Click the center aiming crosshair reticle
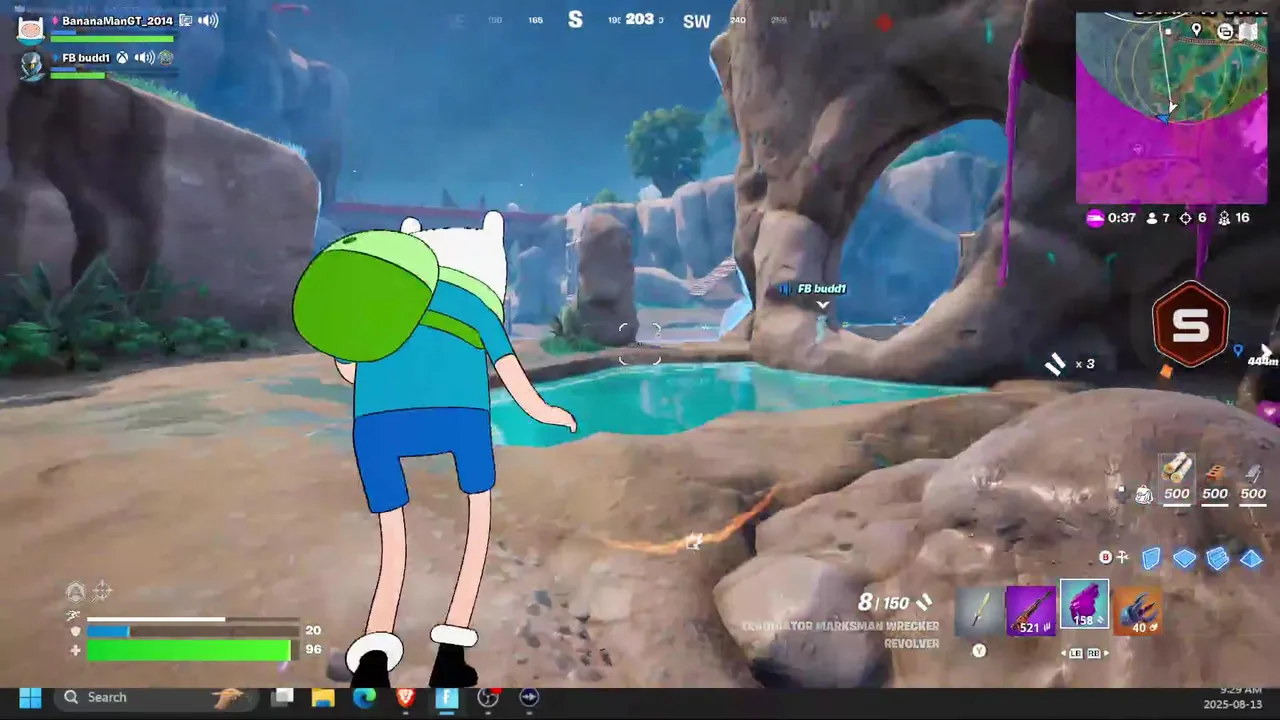This screenshot has width=1280, height=720. pos(640,344)
